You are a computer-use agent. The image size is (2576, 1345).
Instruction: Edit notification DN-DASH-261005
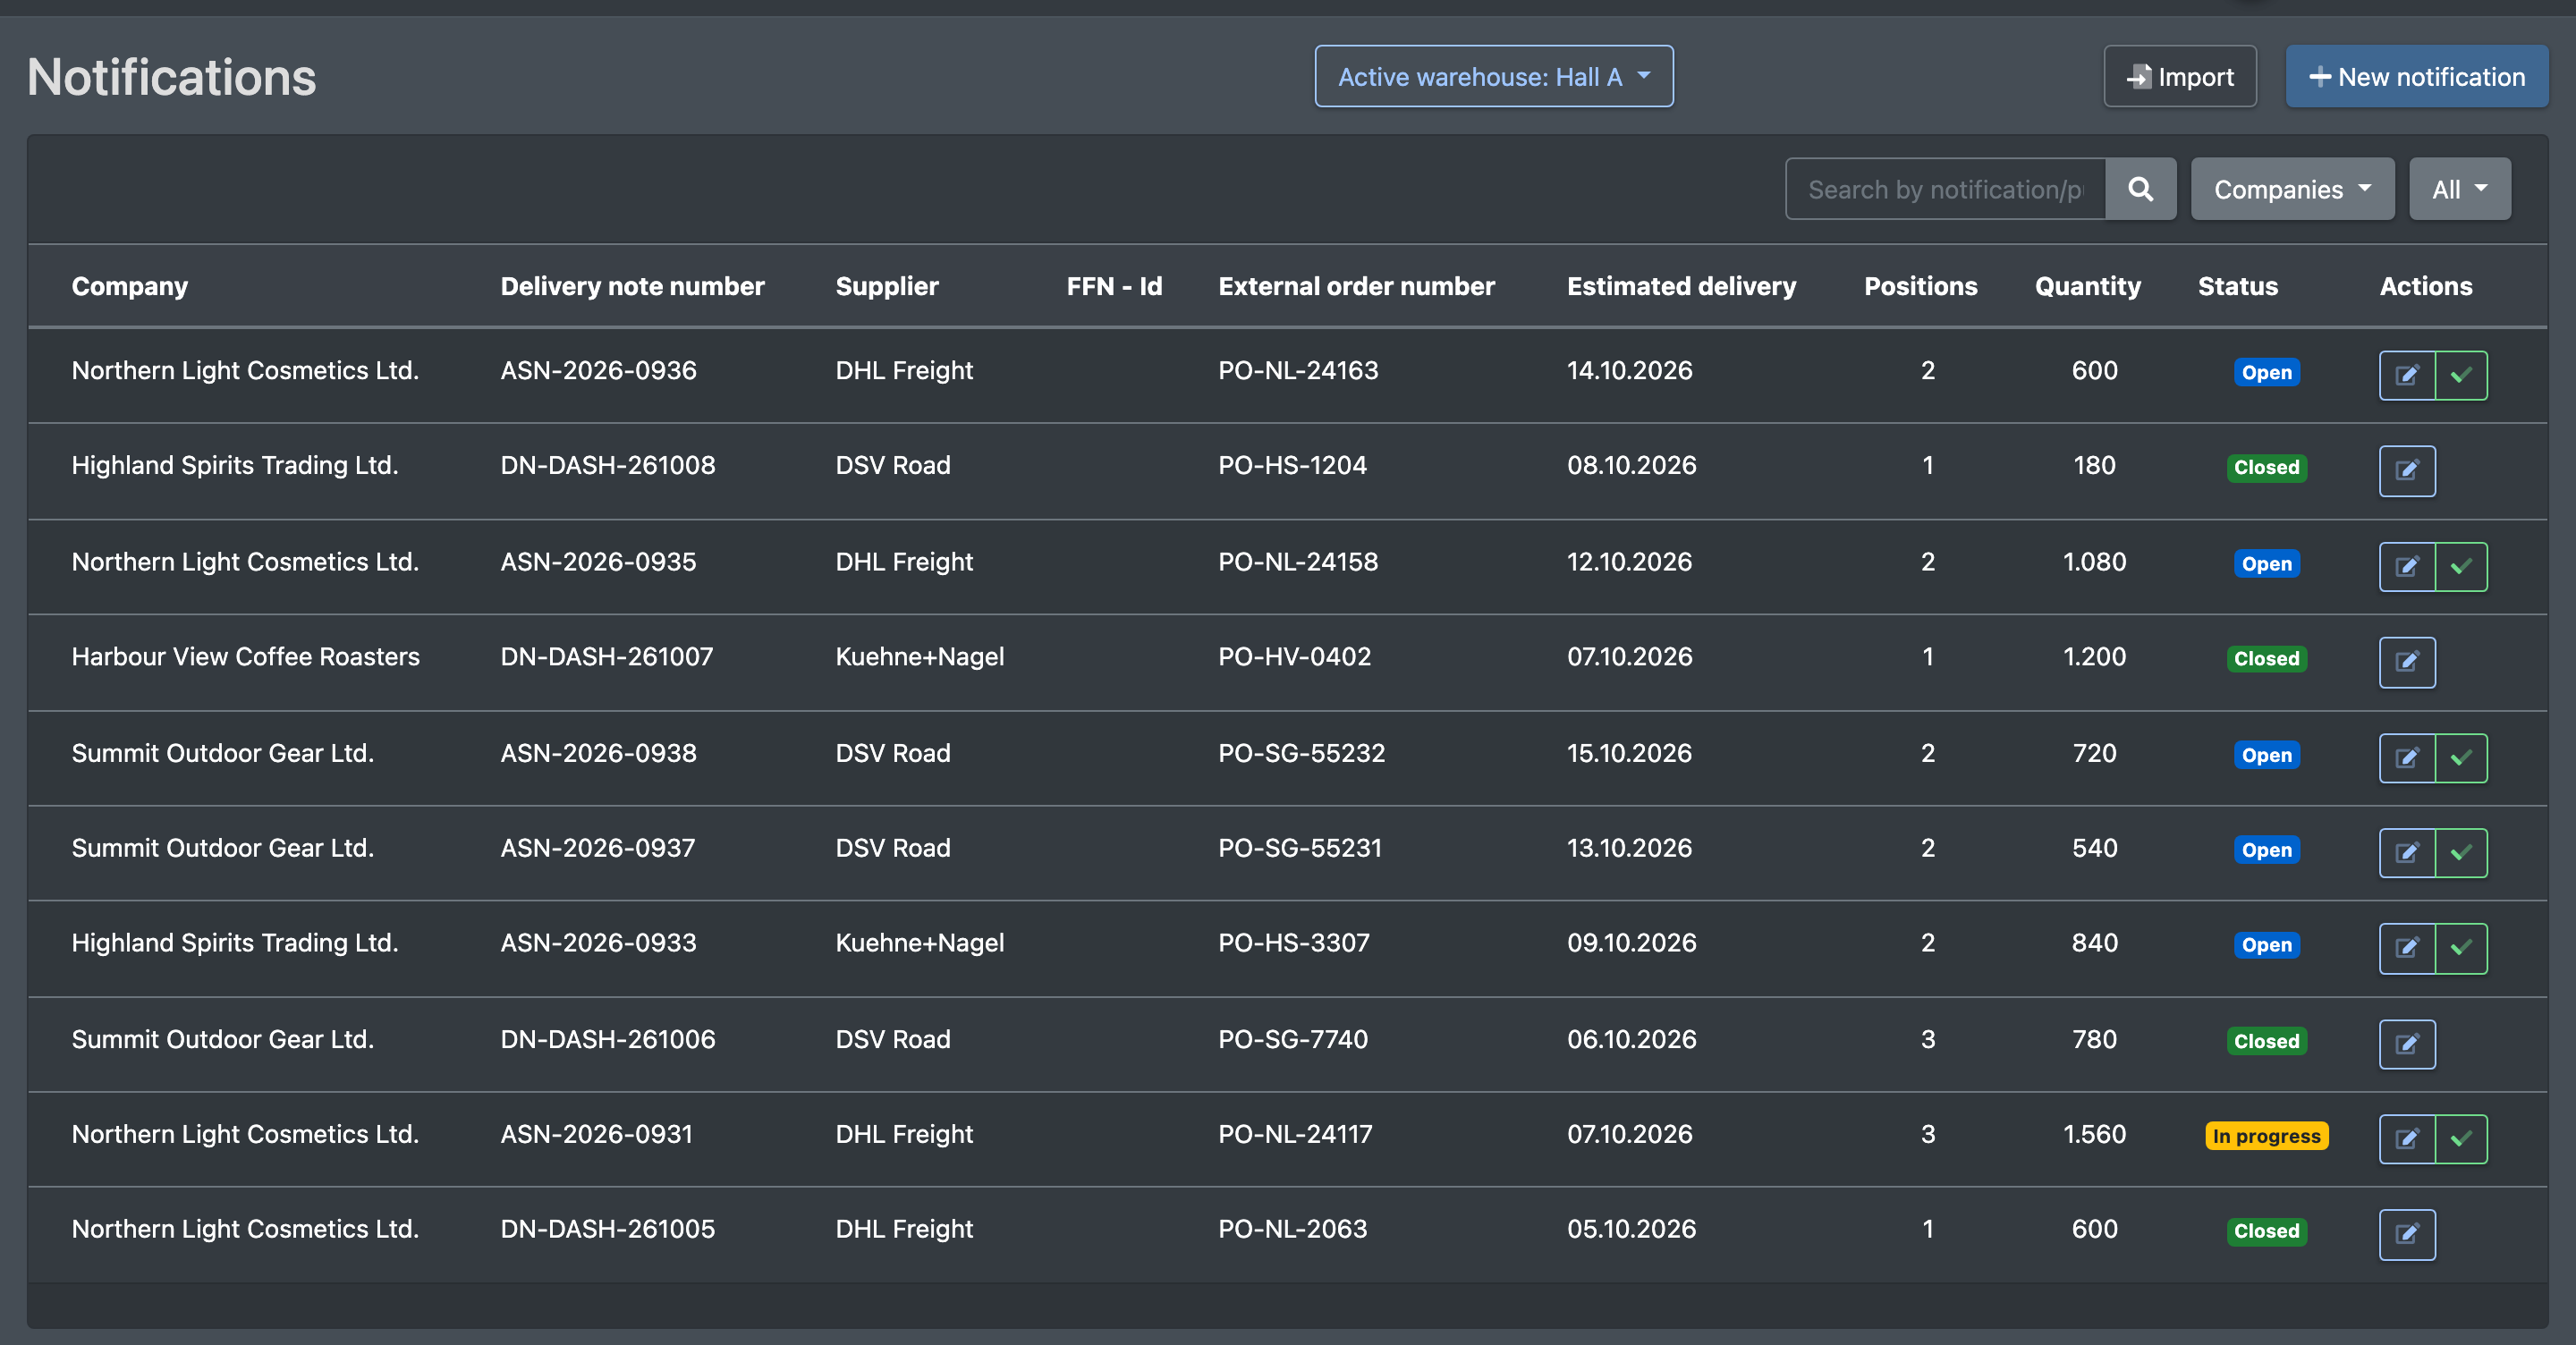[2406, 1235]
